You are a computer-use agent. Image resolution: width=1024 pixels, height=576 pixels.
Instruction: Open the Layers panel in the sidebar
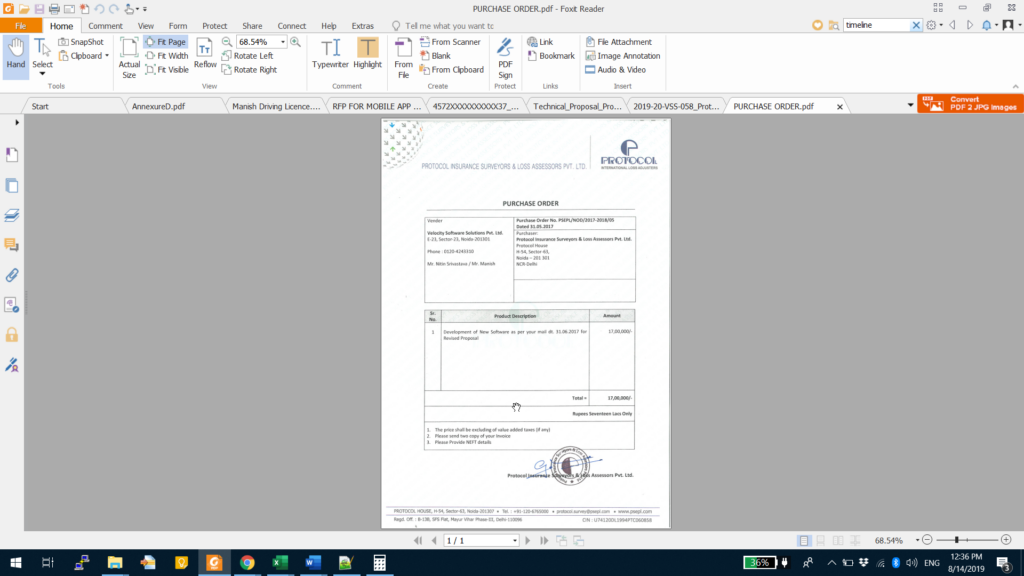coord(12,215)
